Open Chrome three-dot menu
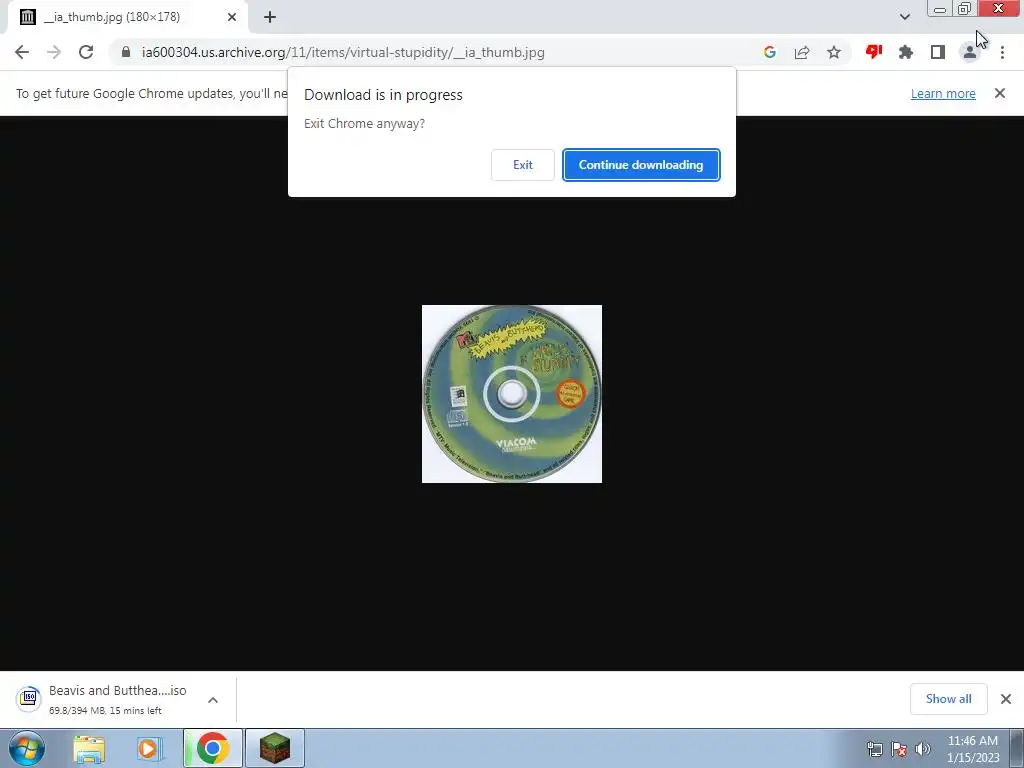This screenshot has height=768, width=1024. [x=1002, y=52]
